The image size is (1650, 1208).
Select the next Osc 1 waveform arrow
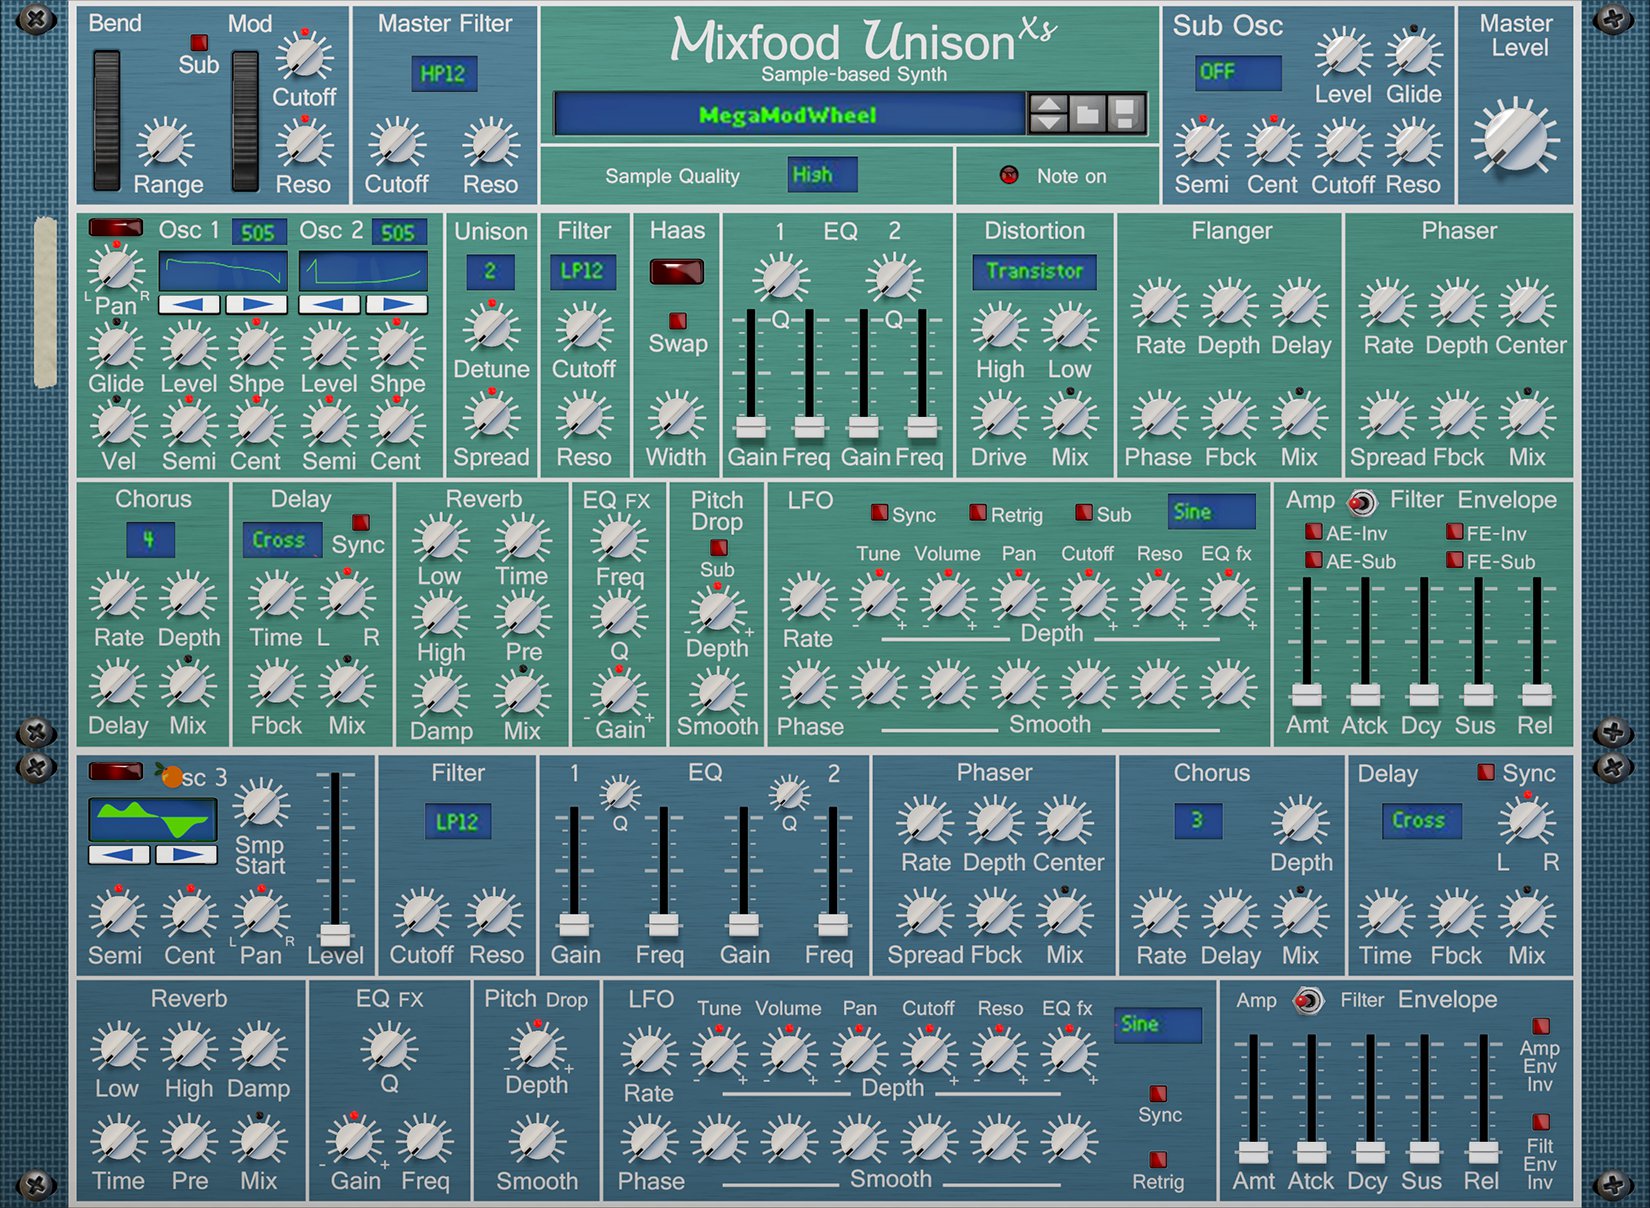(256, 304)
